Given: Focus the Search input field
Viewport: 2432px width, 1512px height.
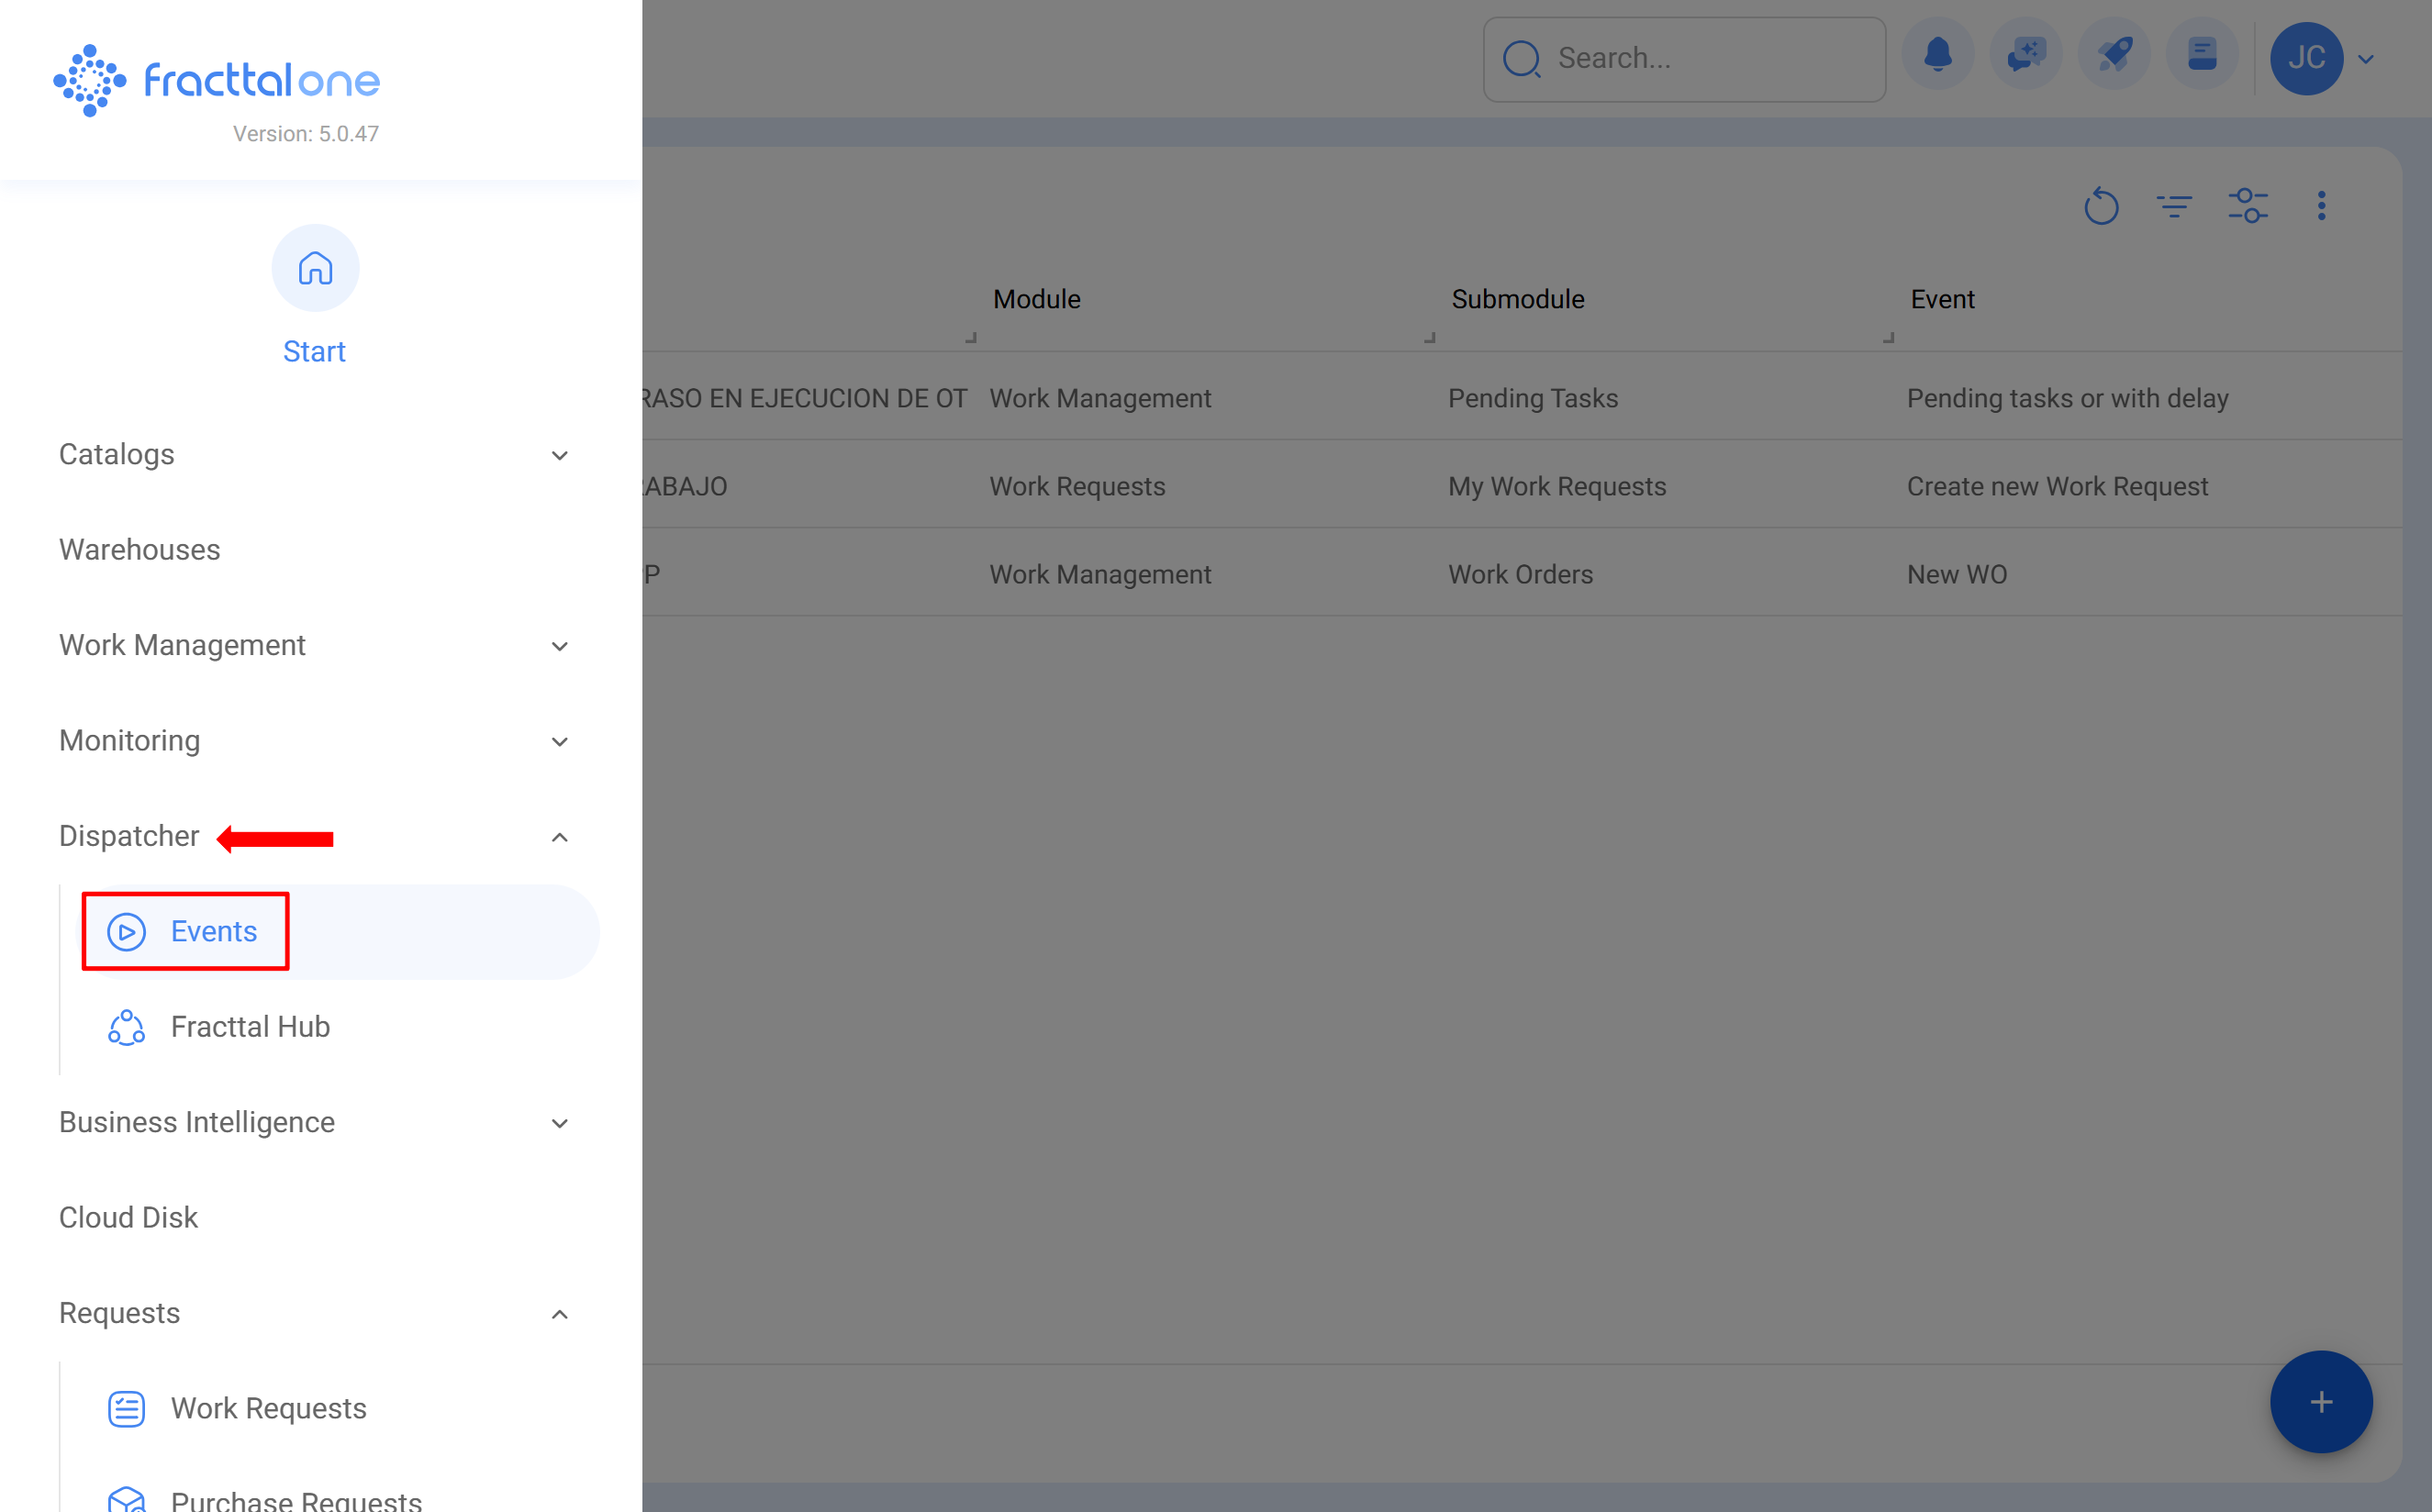Looking at the screenshot, I should (x=1684, y=58).
